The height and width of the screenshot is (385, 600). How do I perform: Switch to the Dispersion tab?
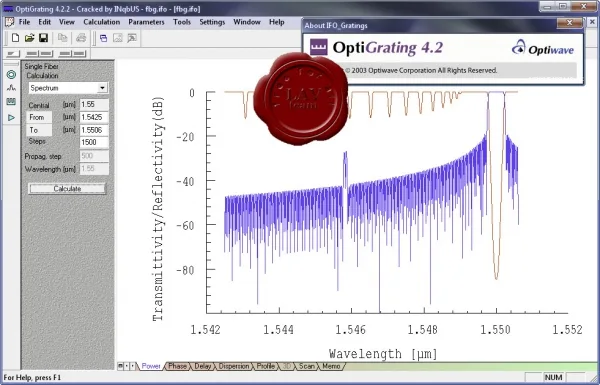pos(233,366)
